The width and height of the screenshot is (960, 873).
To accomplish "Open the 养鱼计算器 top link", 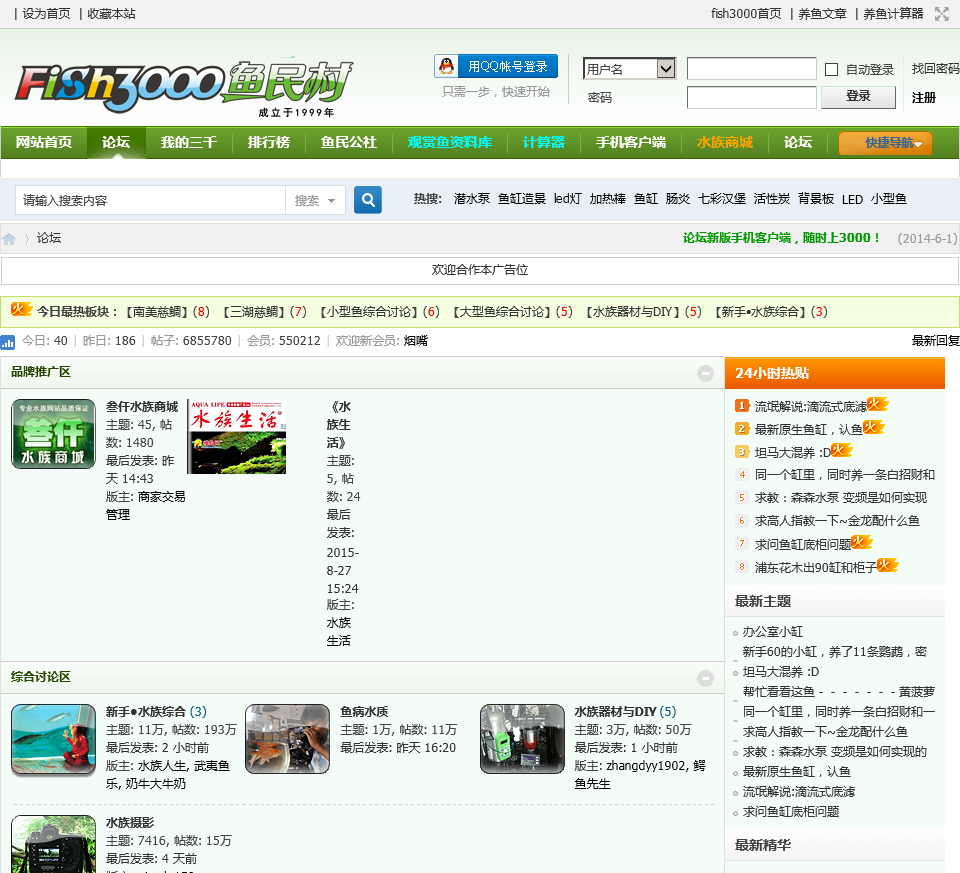I will coord(893,13).
